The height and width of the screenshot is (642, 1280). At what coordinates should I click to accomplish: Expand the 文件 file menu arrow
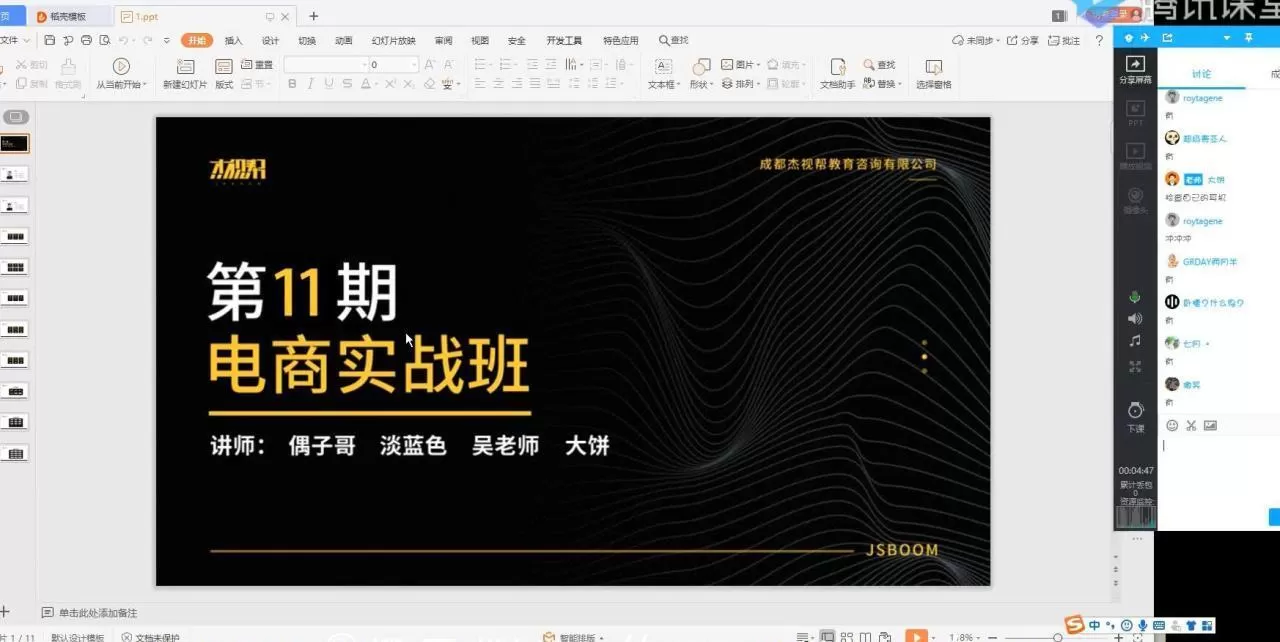click(28, 40)
